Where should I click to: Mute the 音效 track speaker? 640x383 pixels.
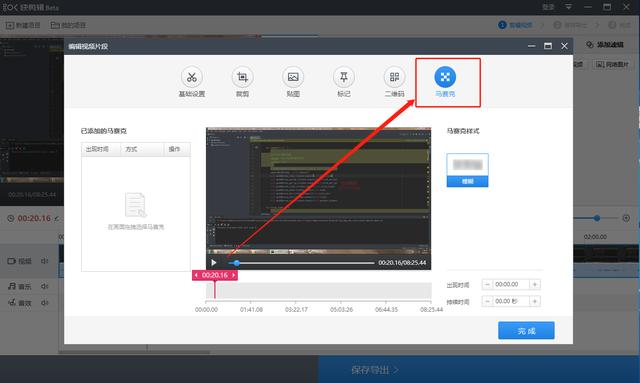click(x=44, y=303)
